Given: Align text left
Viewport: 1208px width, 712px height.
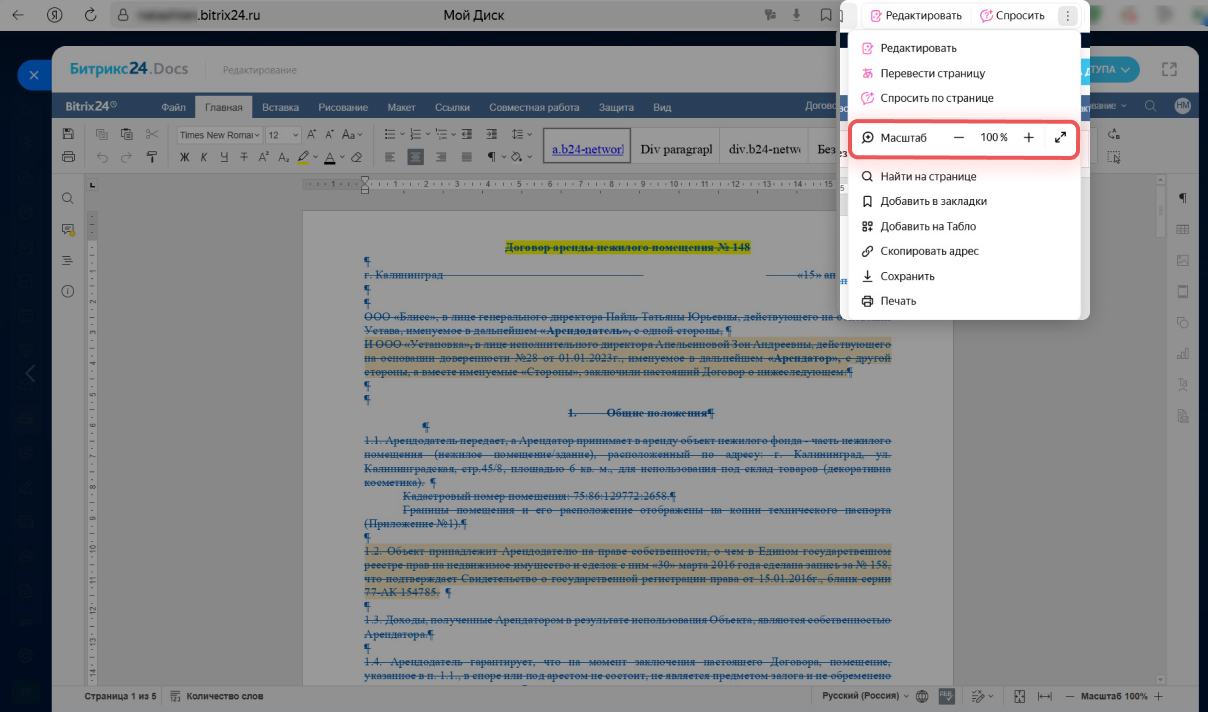Looking at the screenshot, I should 391,157.
